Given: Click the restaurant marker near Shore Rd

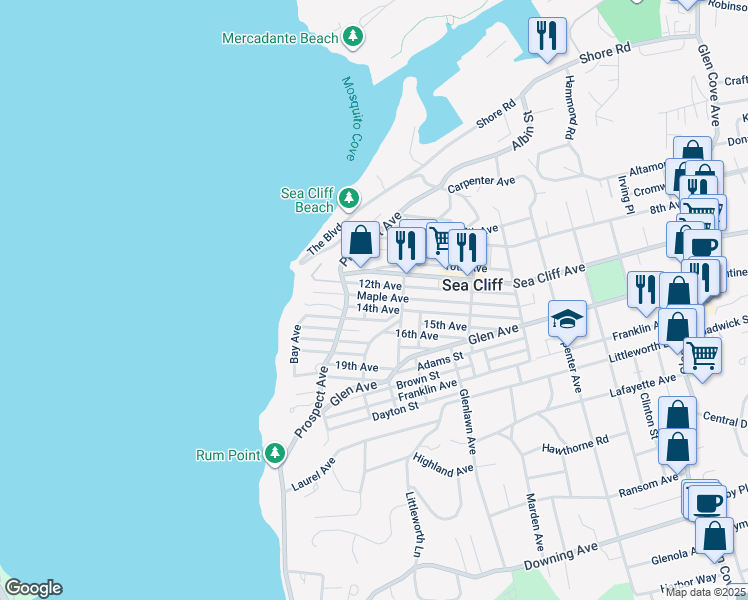Looking at the screenshot, I should click(x=547, y=36).
